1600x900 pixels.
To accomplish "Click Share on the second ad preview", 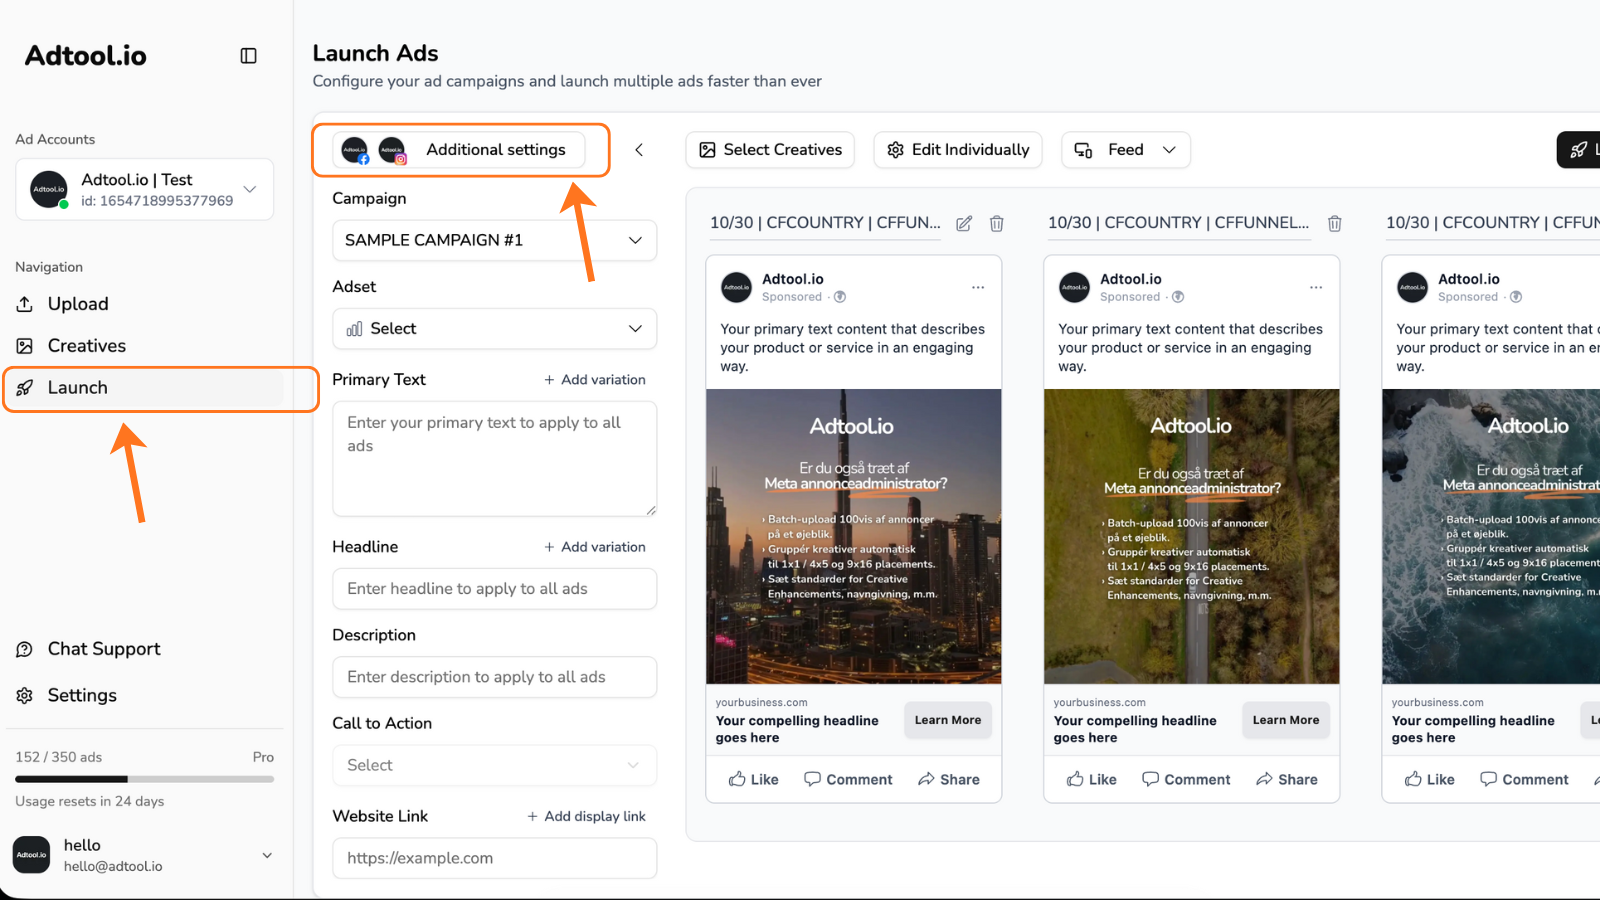I will [x=1287, y=779].
